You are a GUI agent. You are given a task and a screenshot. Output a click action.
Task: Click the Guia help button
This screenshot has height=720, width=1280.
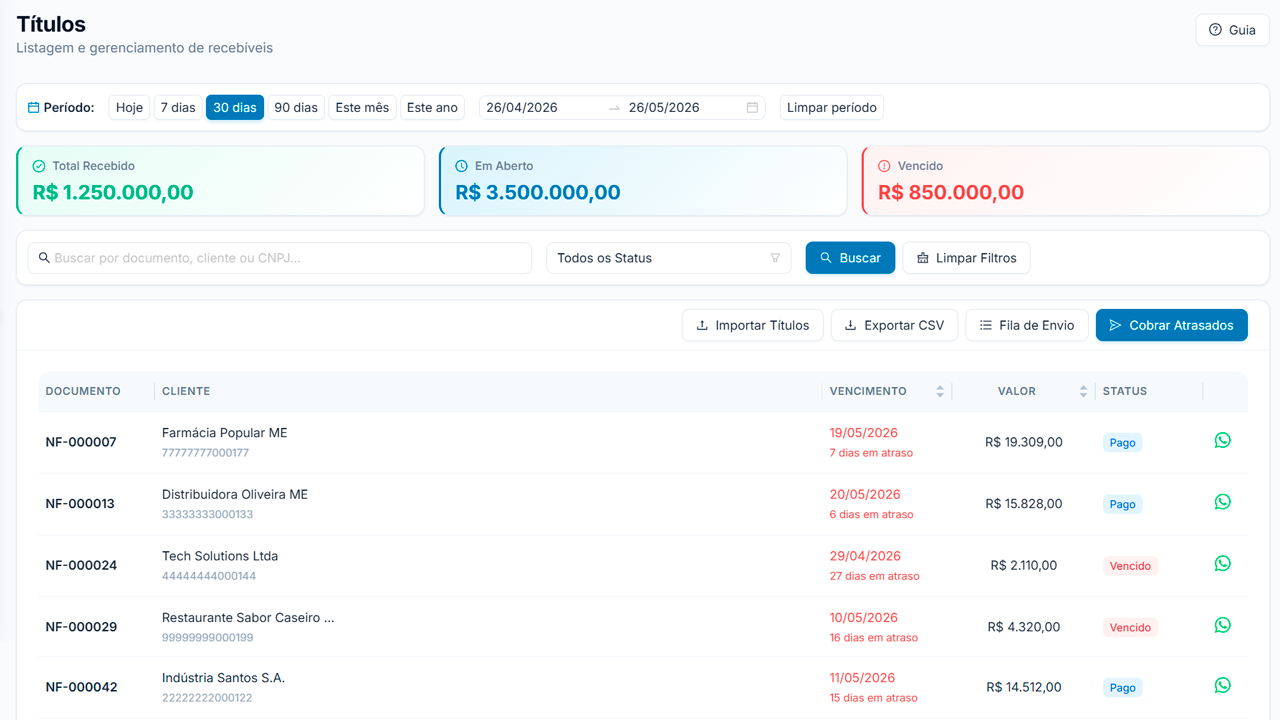click(x=1232, y=30)
